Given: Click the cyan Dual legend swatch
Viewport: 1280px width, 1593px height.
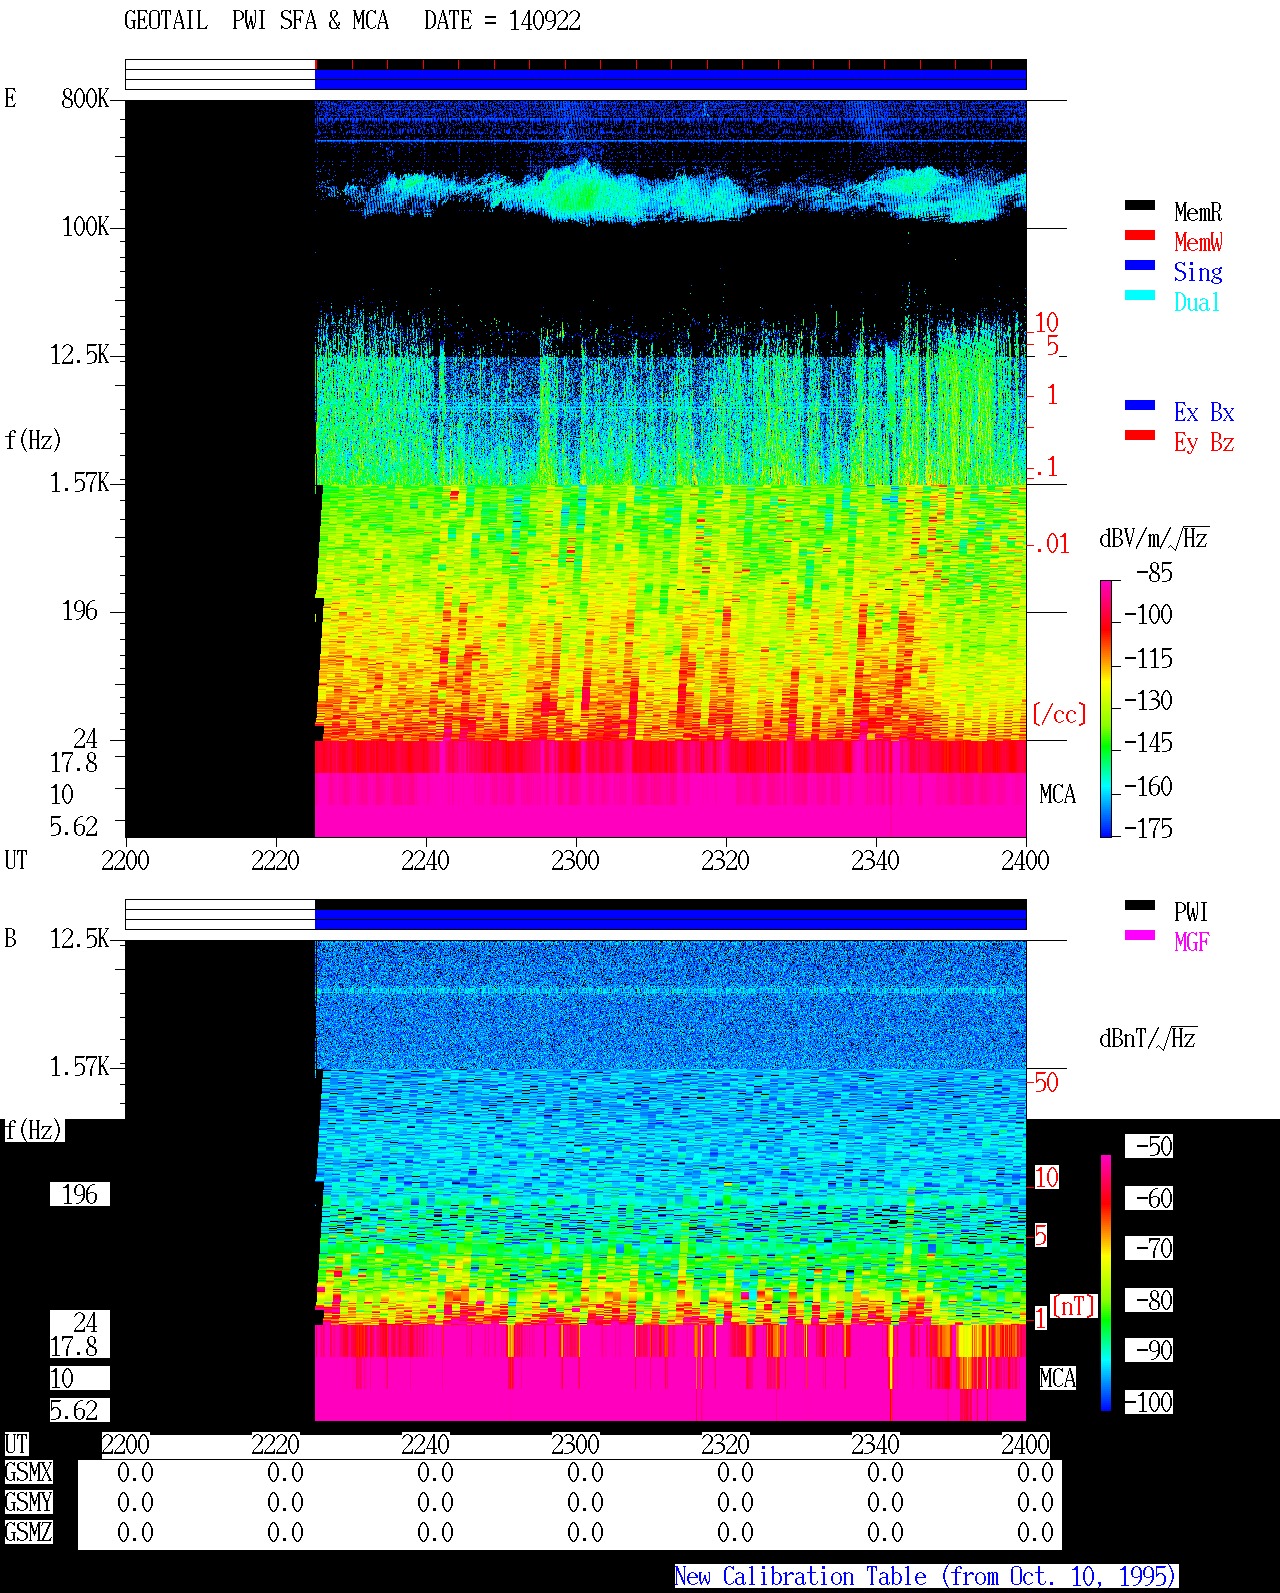Looking at the screenshot, I should point(1140,295).
